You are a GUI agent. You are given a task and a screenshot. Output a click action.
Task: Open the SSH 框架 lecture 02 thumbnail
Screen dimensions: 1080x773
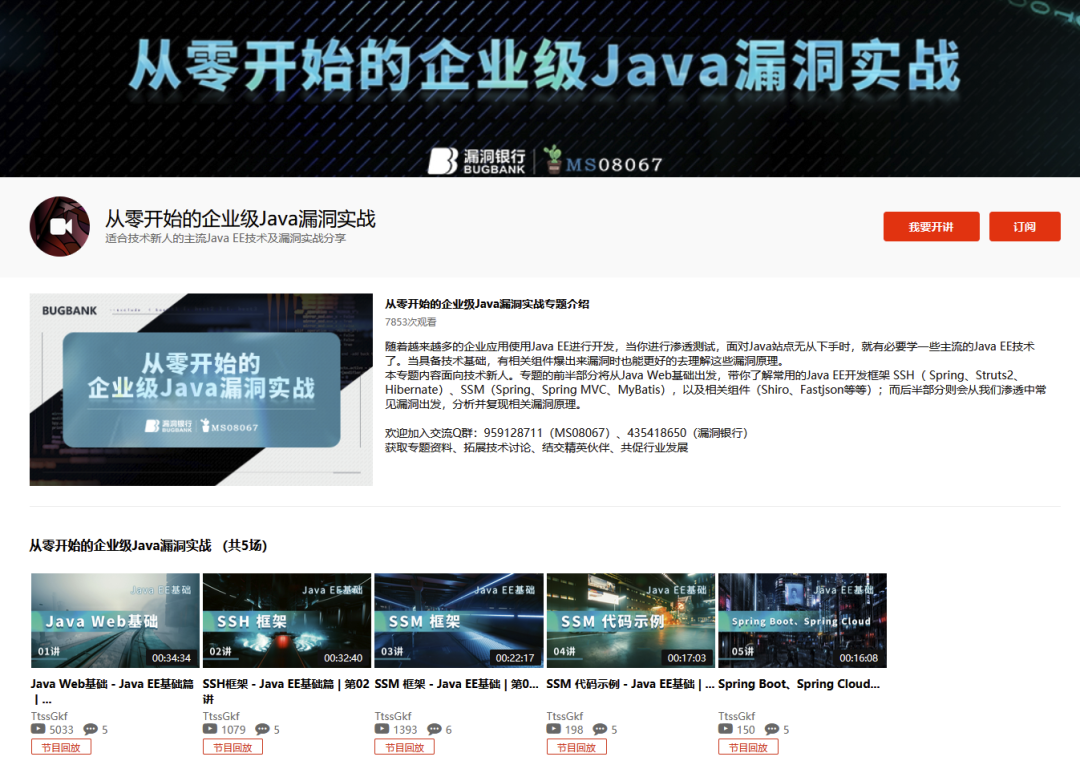[x=287, y=621]
